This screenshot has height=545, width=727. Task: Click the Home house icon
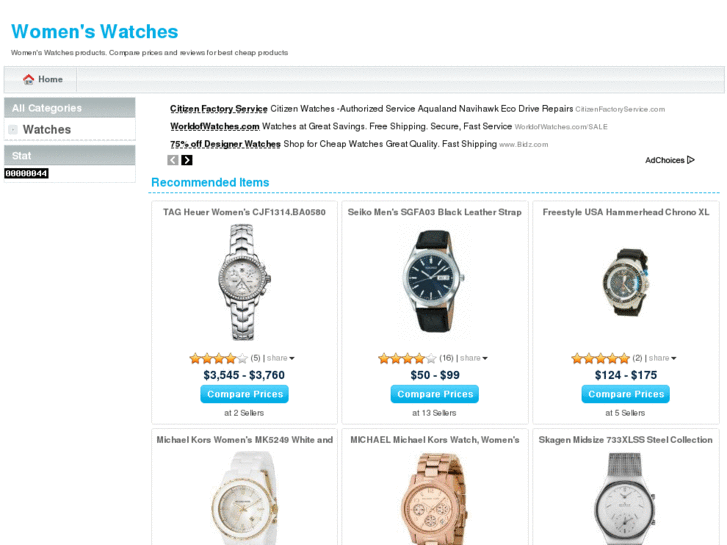point(28,79)
